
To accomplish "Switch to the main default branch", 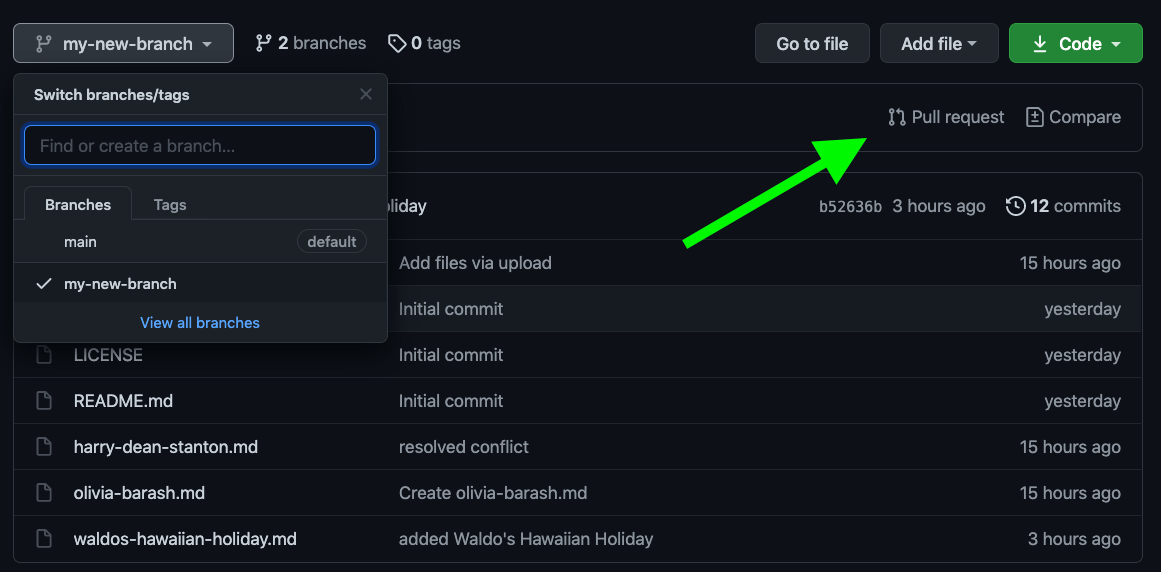I will (81, 242).
